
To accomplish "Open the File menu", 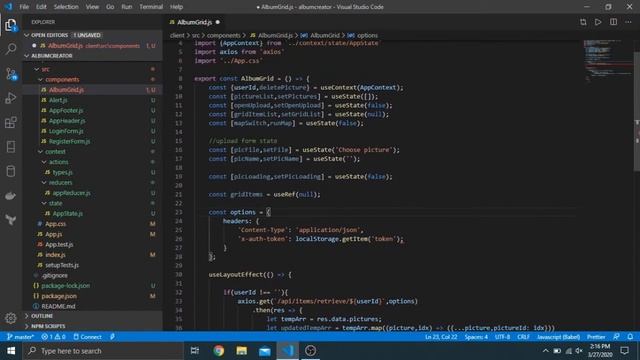I will [24, 7].
